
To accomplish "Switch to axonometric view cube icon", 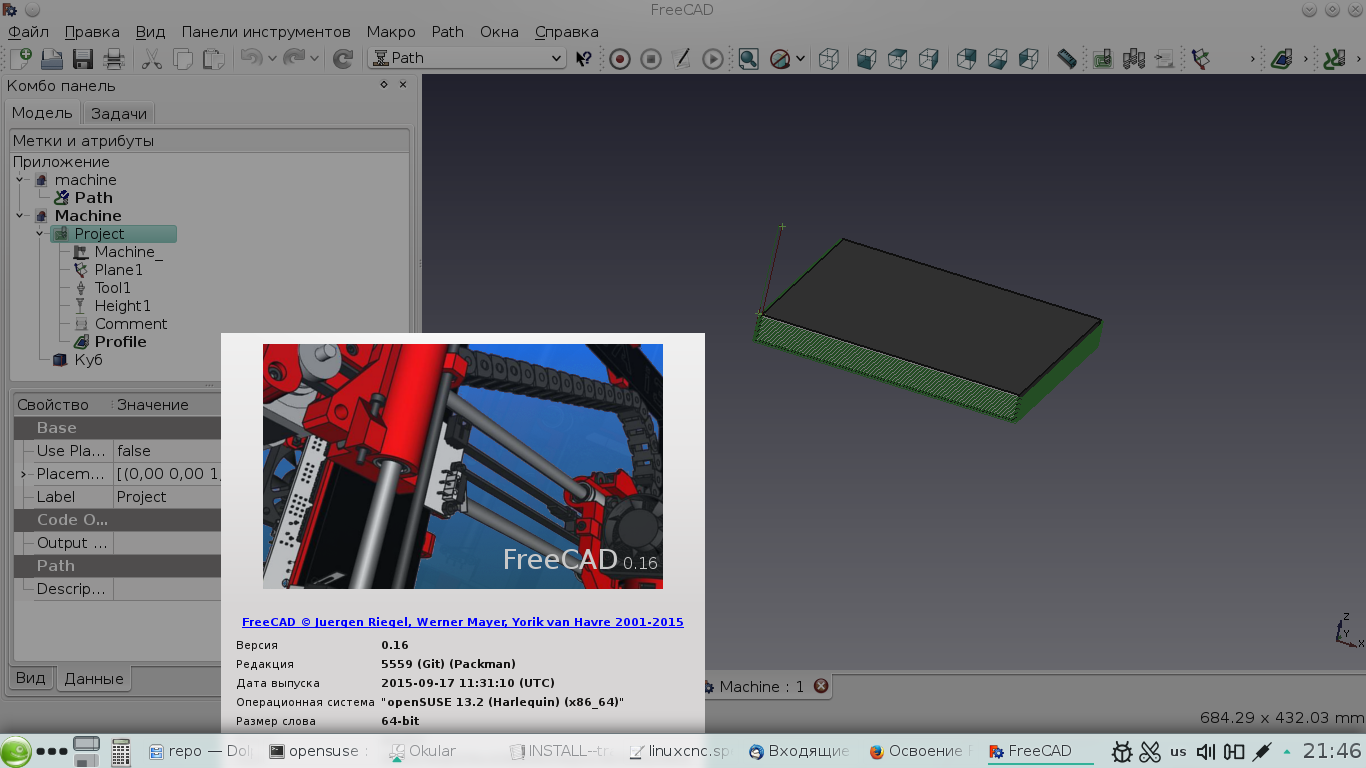I will [829, 59].
